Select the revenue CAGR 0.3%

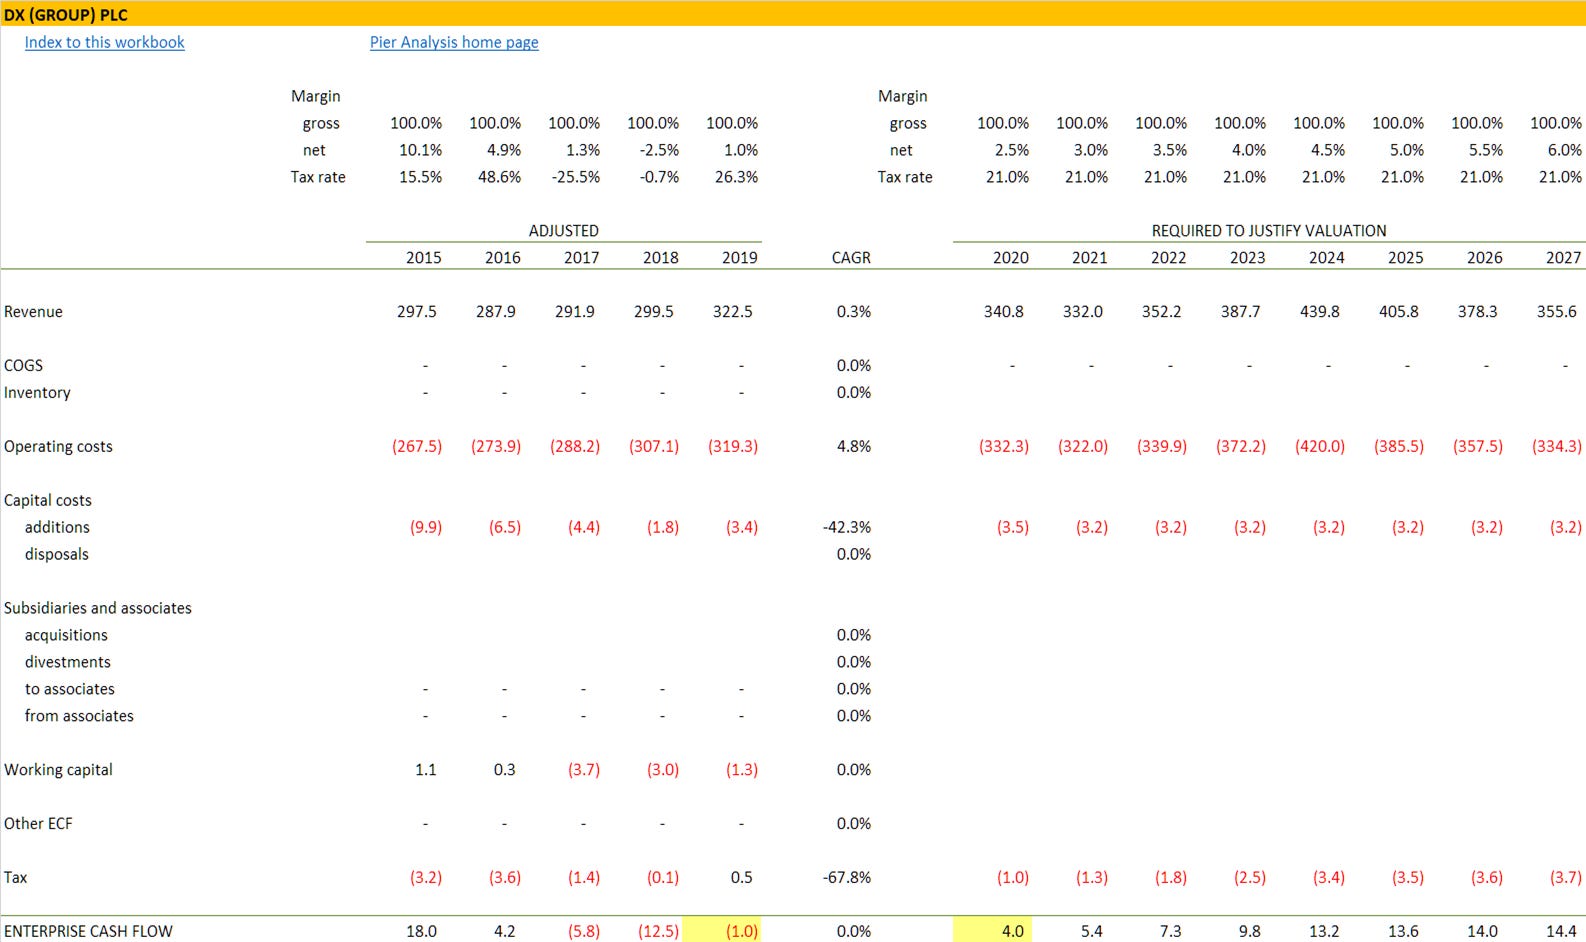(853, 311)
